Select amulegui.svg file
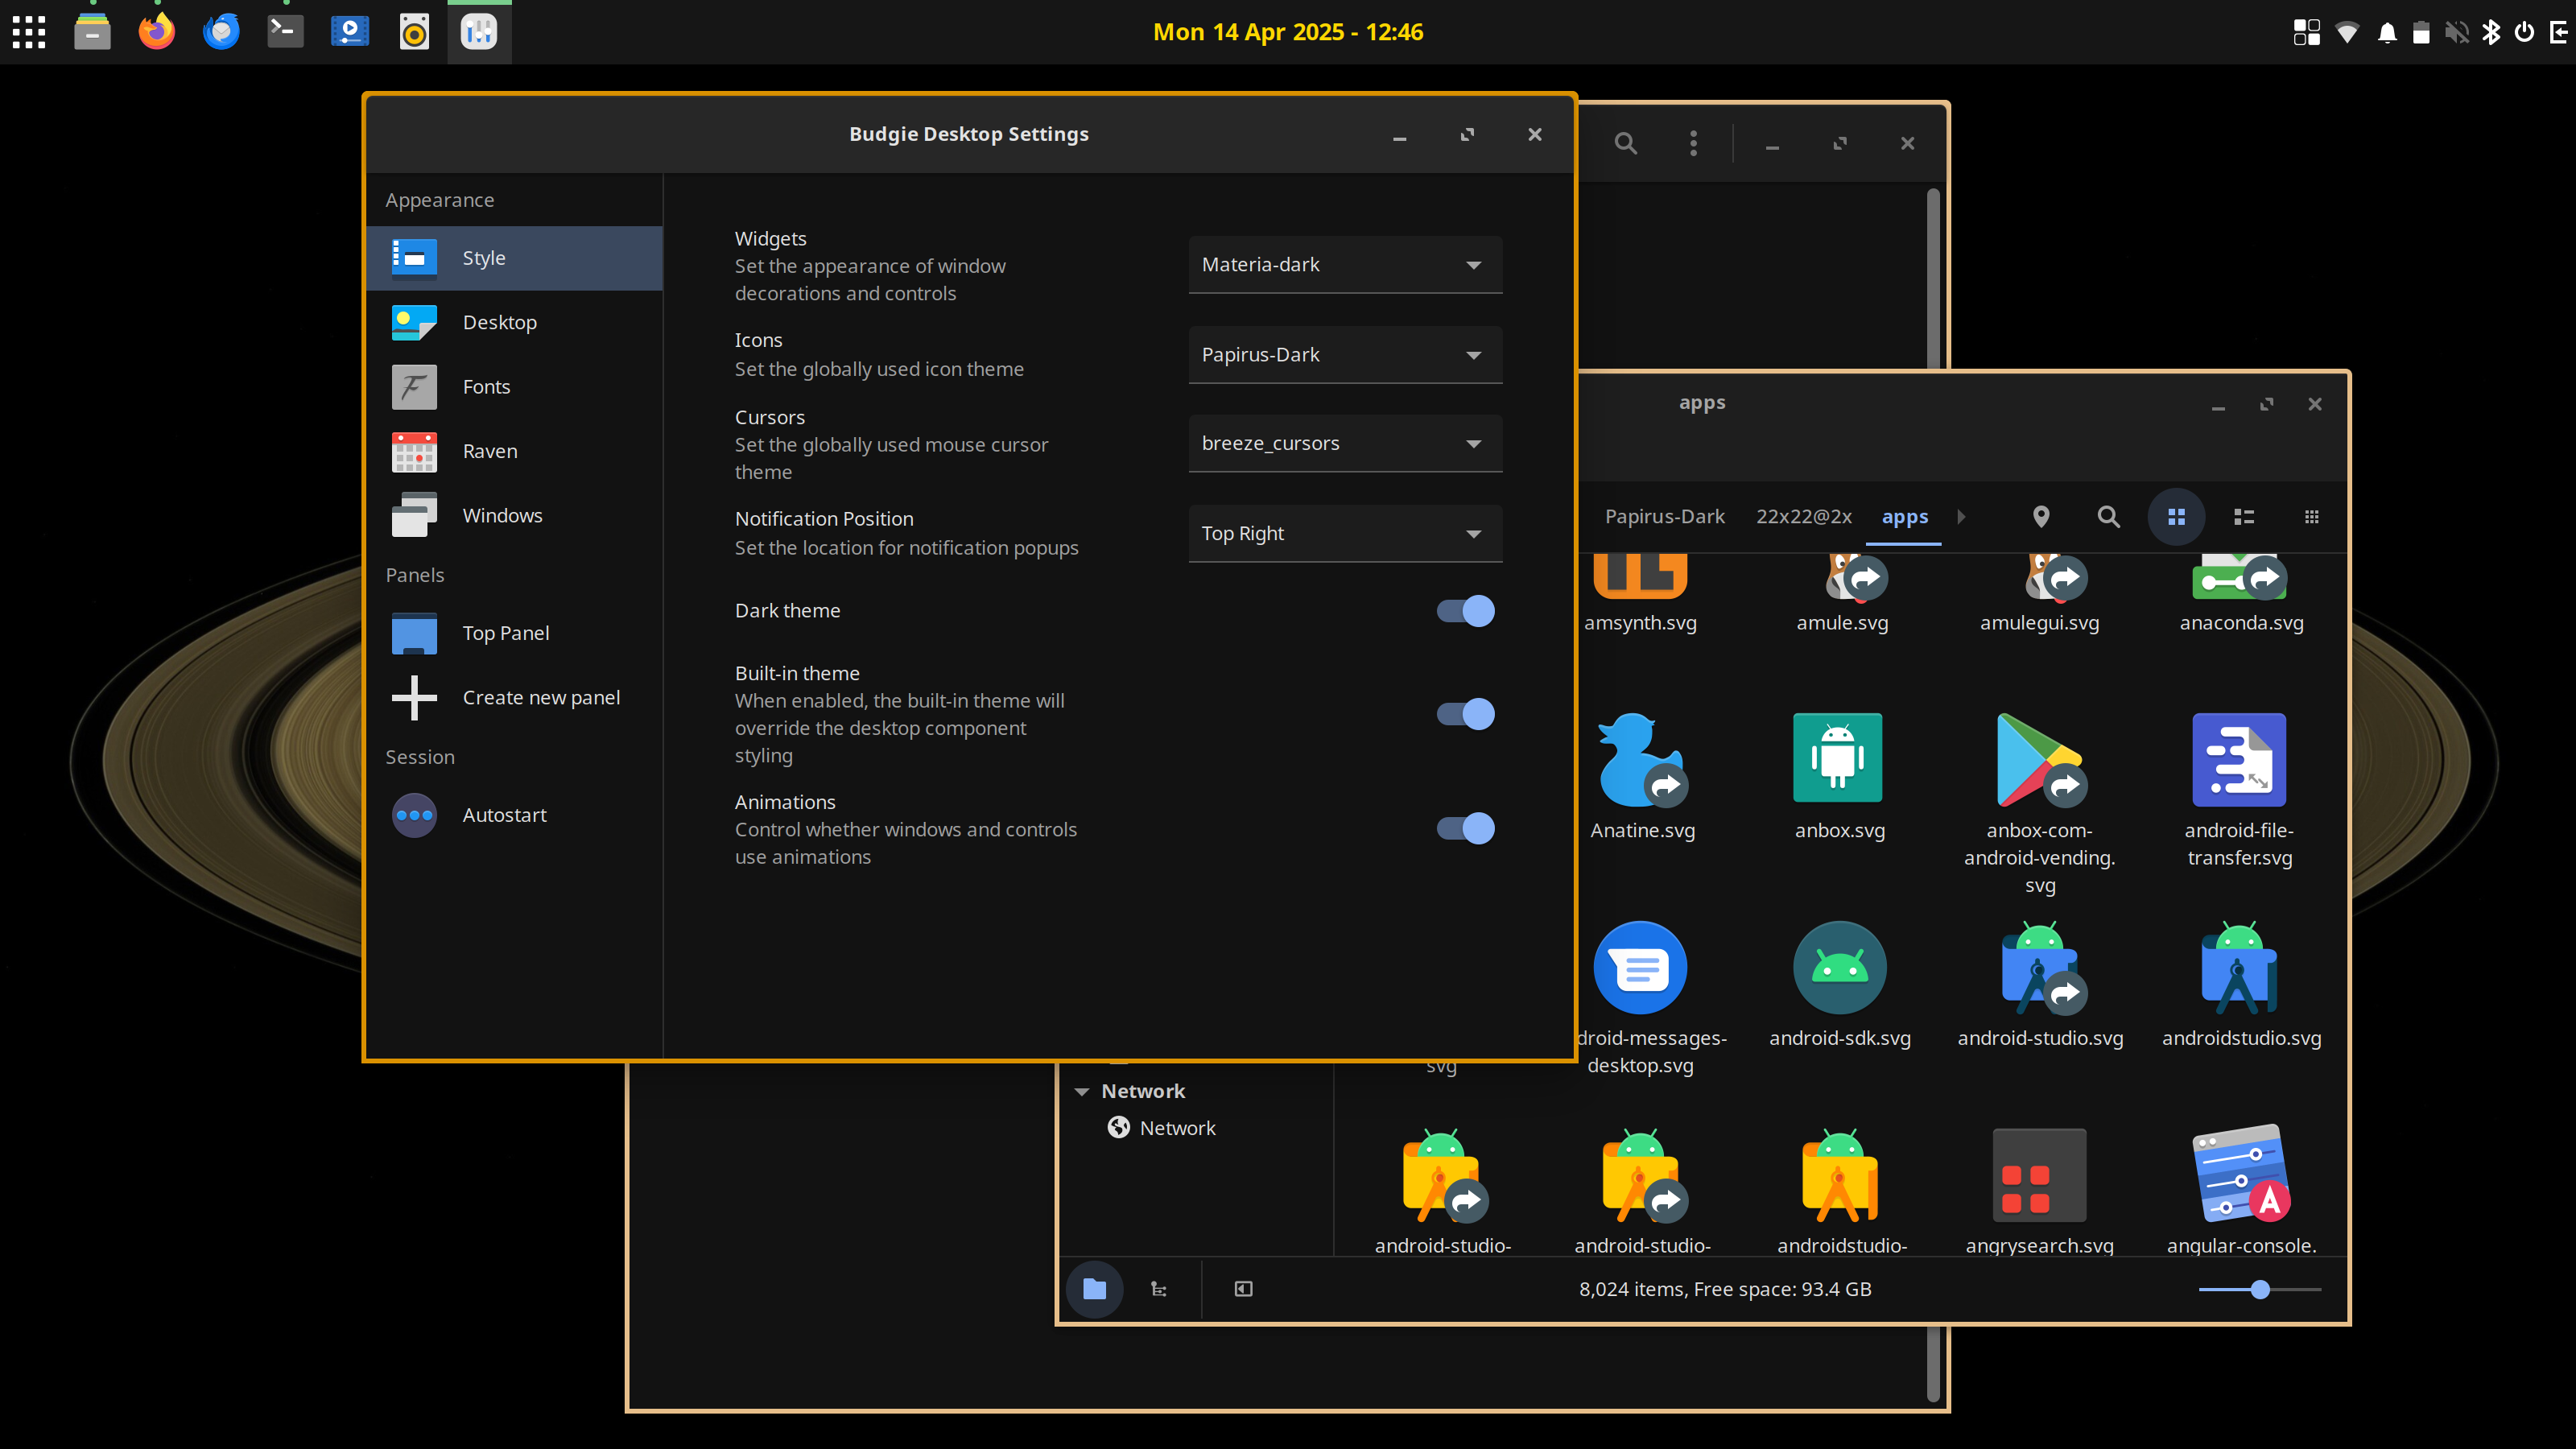The height and width of the screenshot is (1449, 2576). point(2039,596)
